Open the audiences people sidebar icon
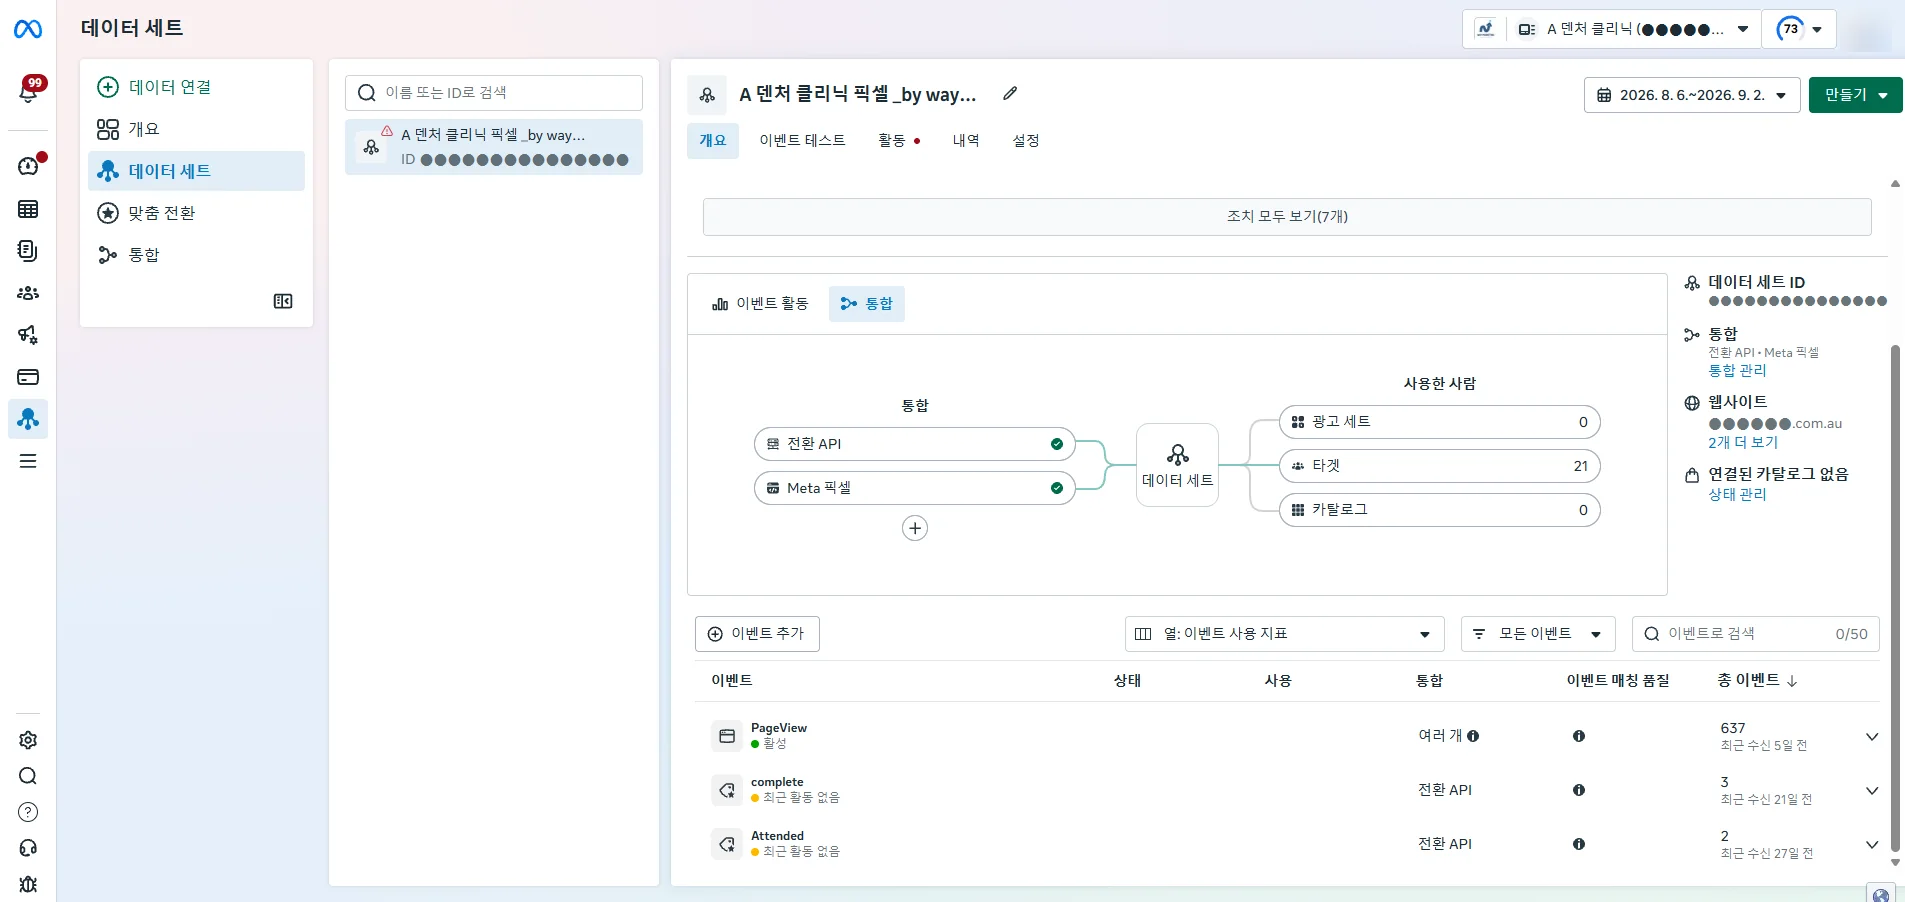This screenshot has width=1905, height=902. [28, 293]
